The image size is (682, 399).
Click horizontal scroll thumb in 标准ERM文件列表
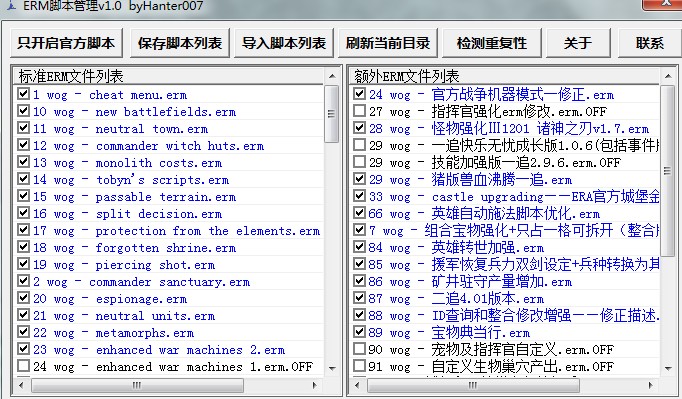137,385
